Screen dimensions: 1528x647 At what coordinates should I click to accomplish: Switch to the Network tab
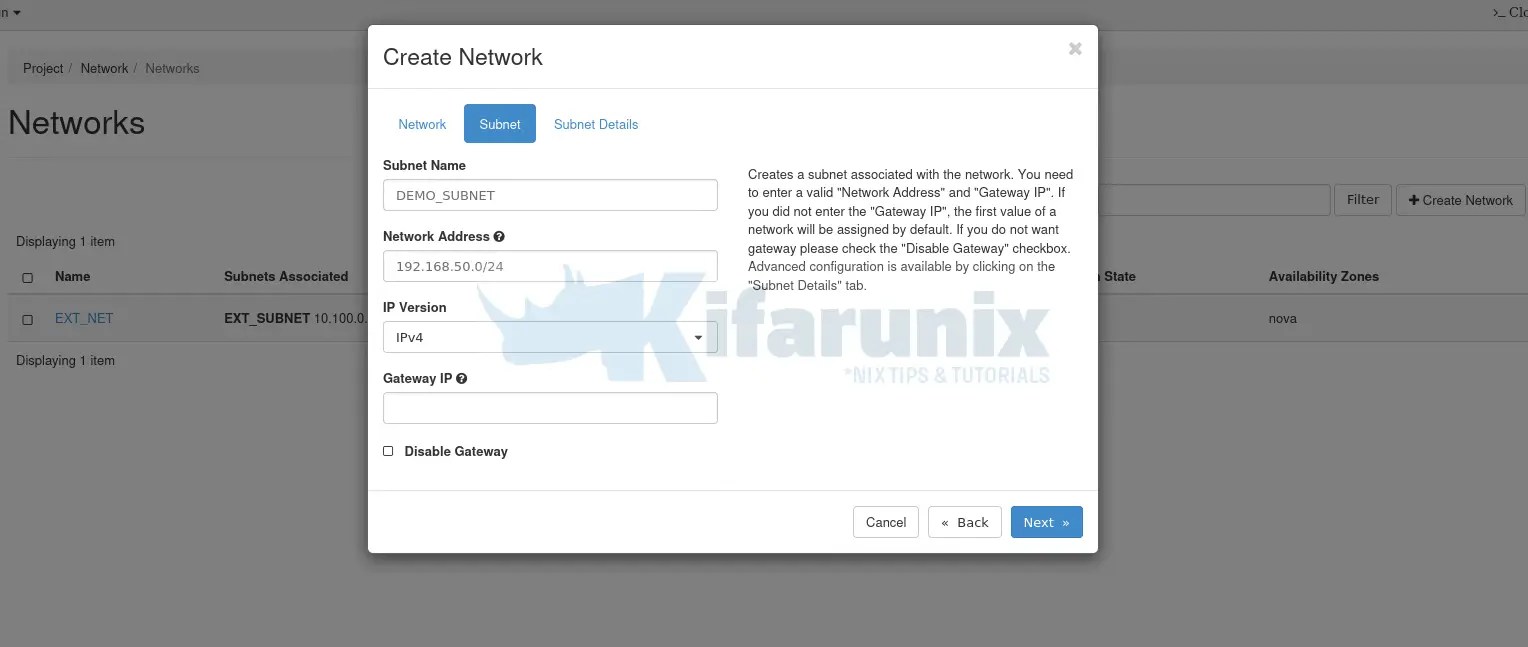(422, 124)
